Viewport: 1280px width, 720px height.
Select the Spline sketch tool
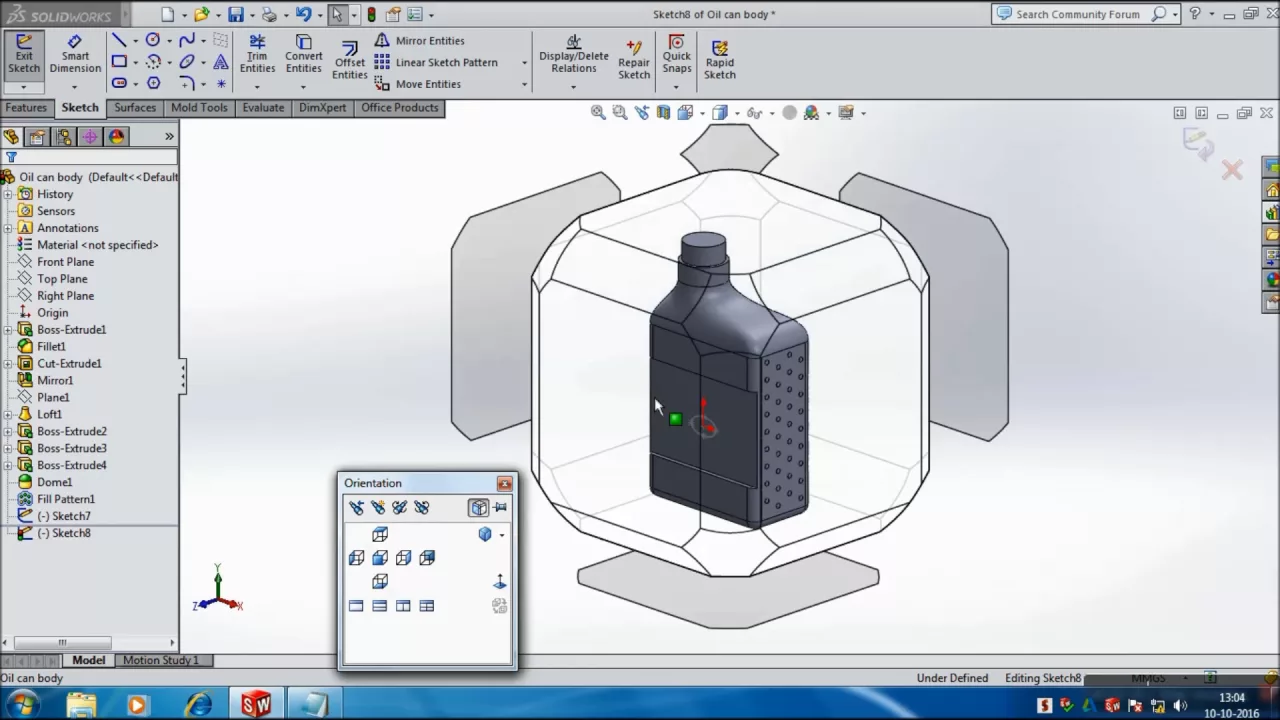pos(187,40)
